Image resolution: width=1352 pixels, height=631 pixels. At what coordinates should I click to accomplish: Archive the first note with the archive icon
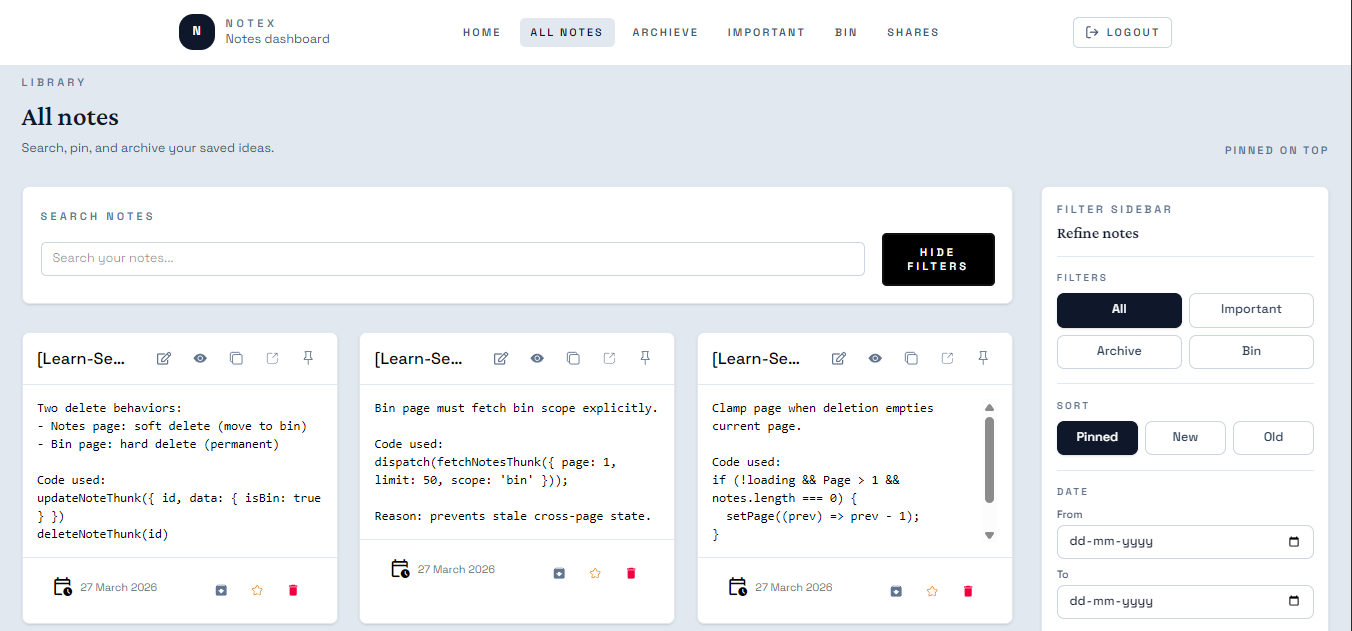coord(221,590)
